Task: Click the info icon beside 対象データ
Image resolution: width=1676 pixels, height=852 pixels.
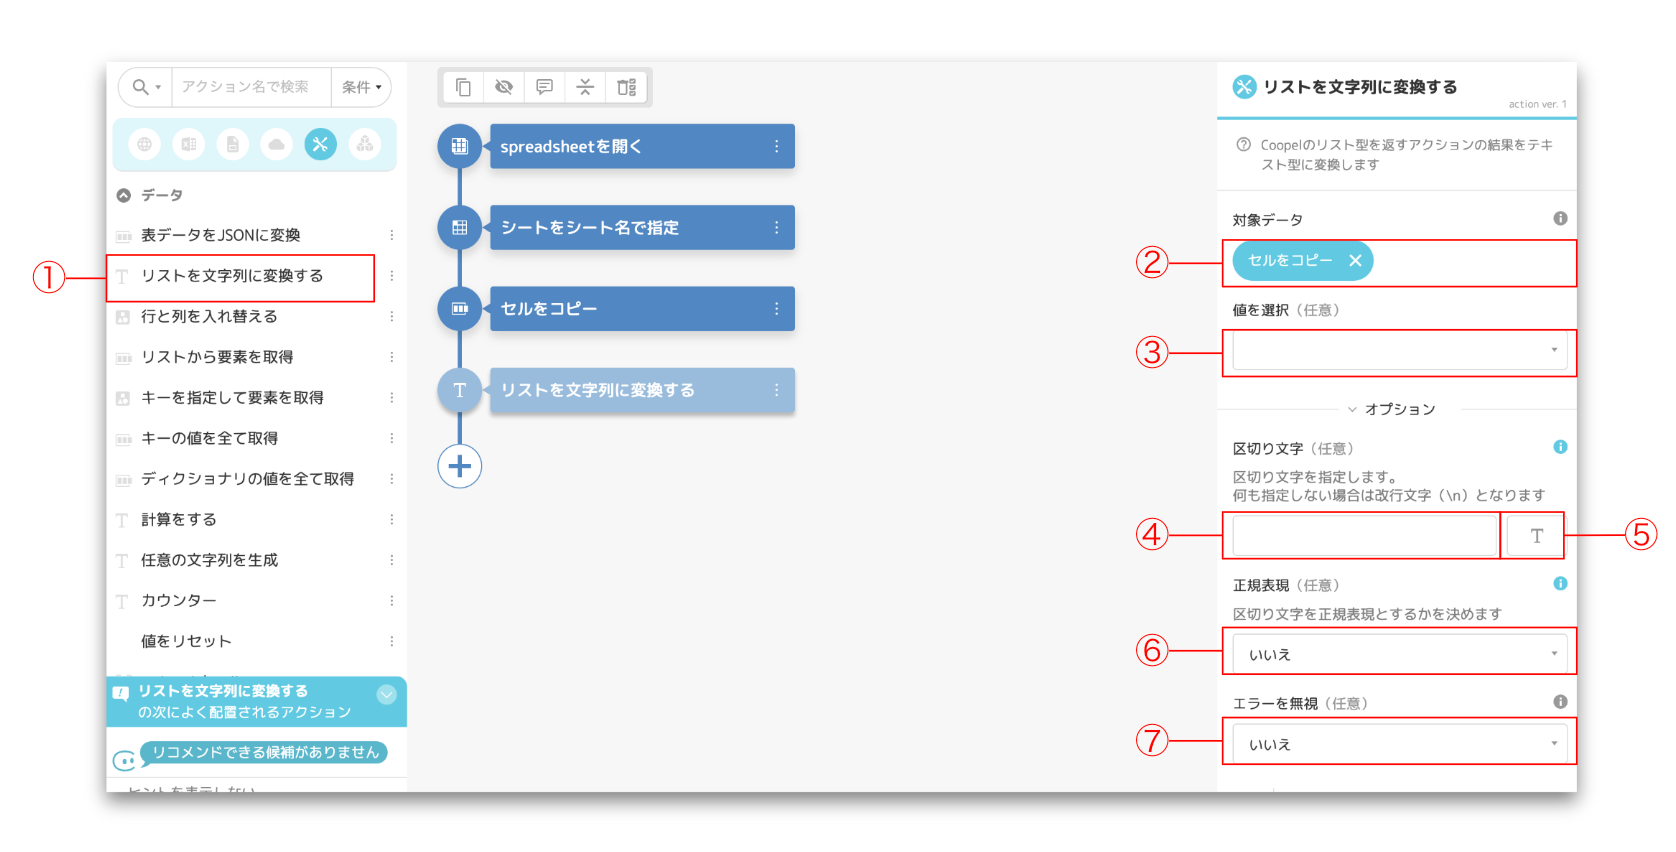Action: [x=1560, y=218]
